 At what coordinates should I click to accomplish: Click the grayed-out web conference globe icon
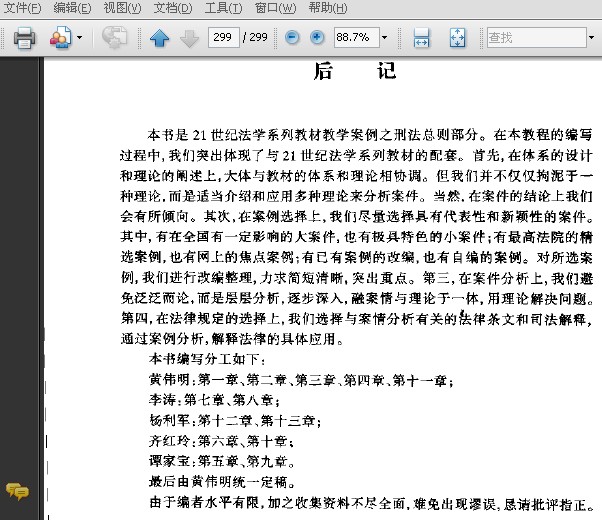pos(114,37)
